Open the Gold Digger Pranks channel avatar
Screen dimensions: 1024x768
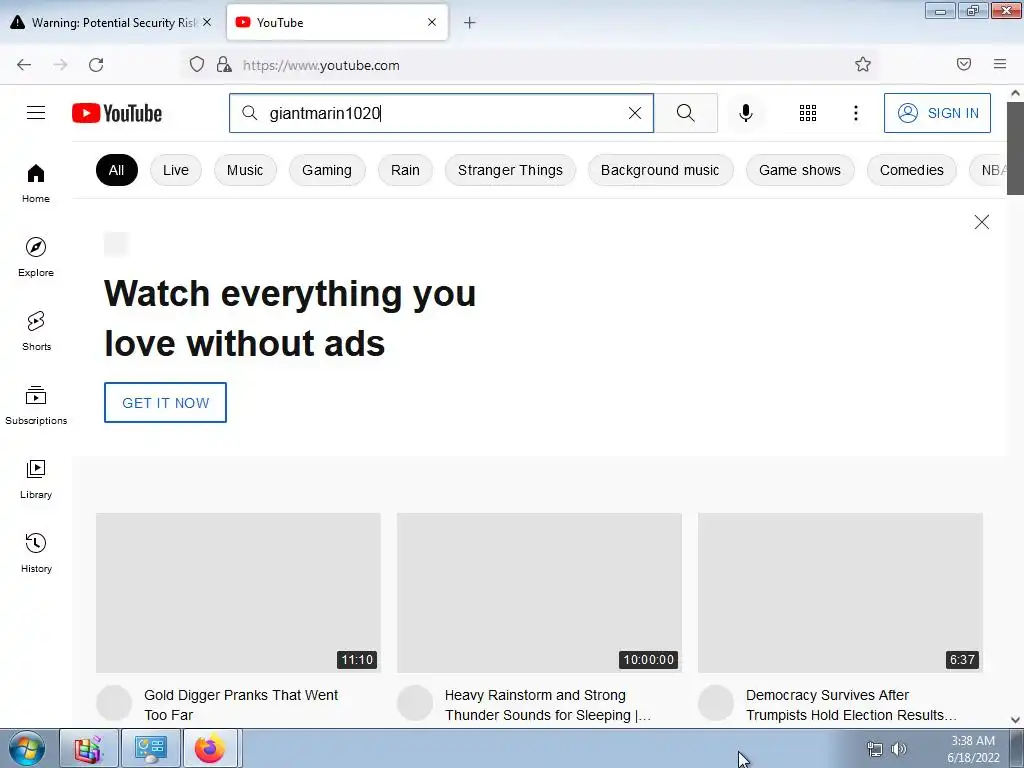pos(114,703)
